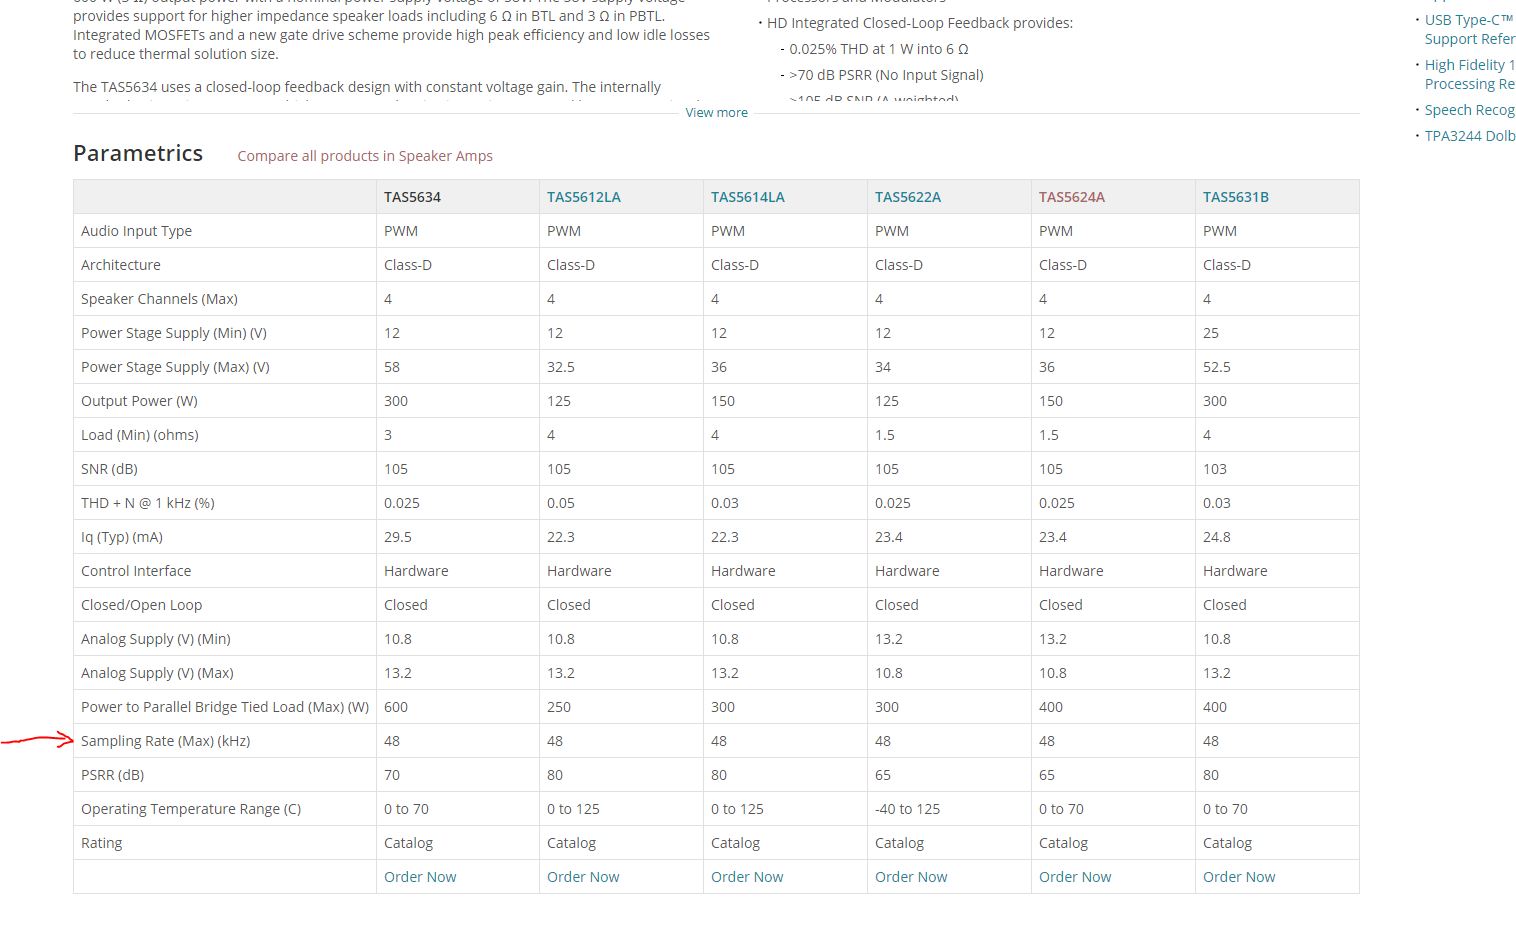1516x934 pixels.
Task: Open Compare all products in Speaker Amps
Action: click(365, 156)
